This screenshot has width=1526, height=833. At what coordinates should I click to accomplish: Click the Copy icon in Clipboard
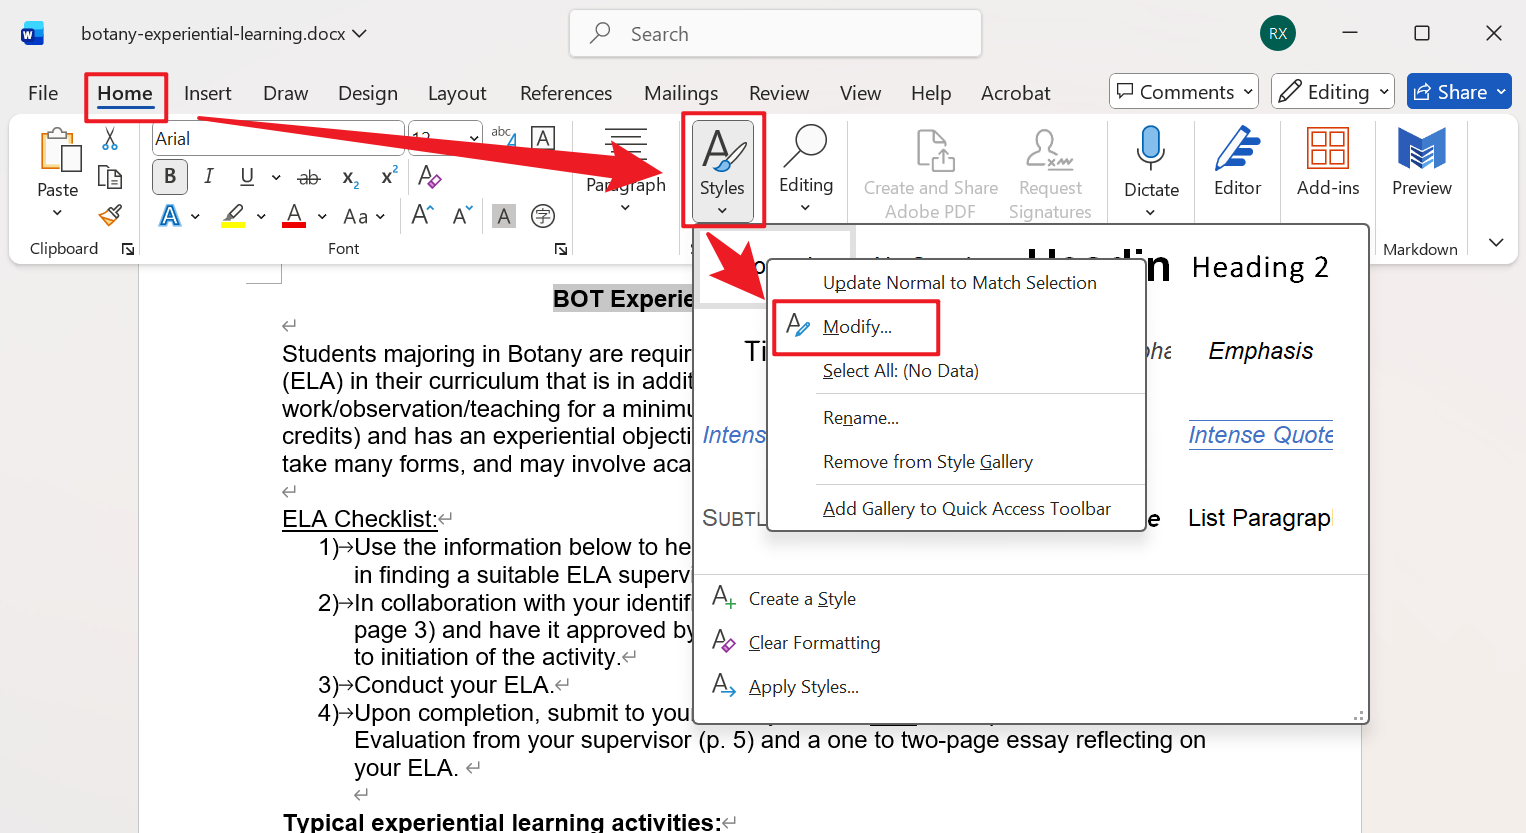pos(110,177)
